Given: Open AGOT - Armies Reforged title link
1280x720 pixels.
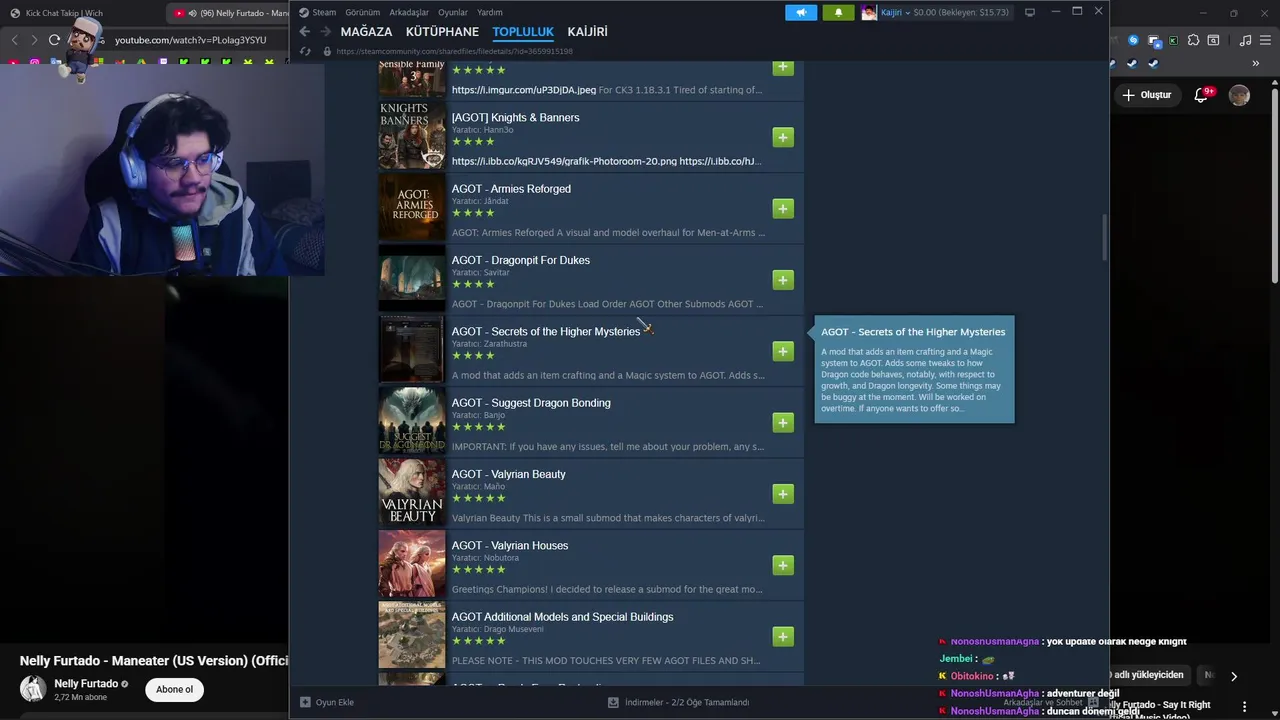Looking at the screenshot, I should point(511,188).
